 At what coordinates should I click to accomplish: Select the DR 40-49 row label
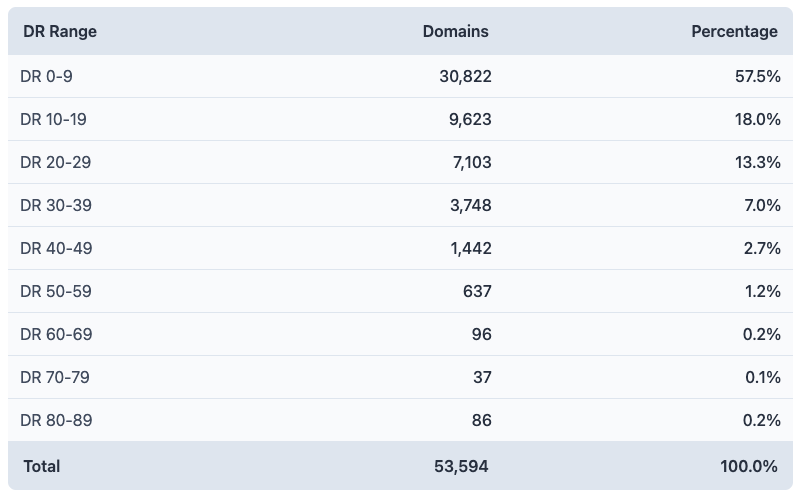pyautogui.click(x=56, y=248)
